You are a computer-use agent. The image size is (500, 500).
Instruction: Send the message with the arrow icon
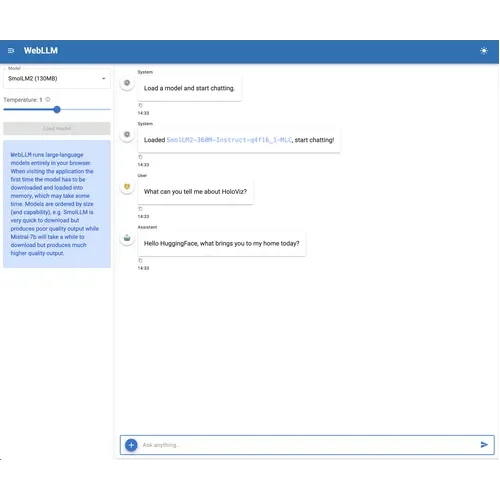[484, 445]
